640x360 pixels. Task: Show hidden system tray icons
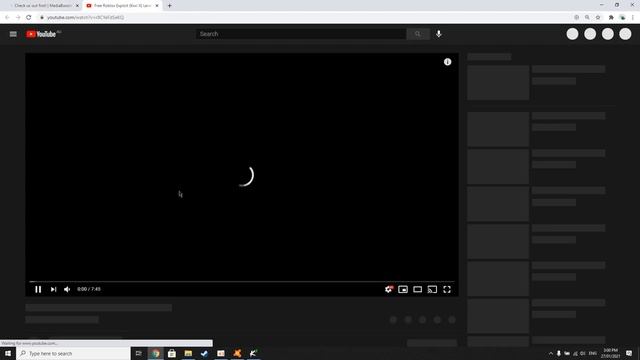click(551, 353)
